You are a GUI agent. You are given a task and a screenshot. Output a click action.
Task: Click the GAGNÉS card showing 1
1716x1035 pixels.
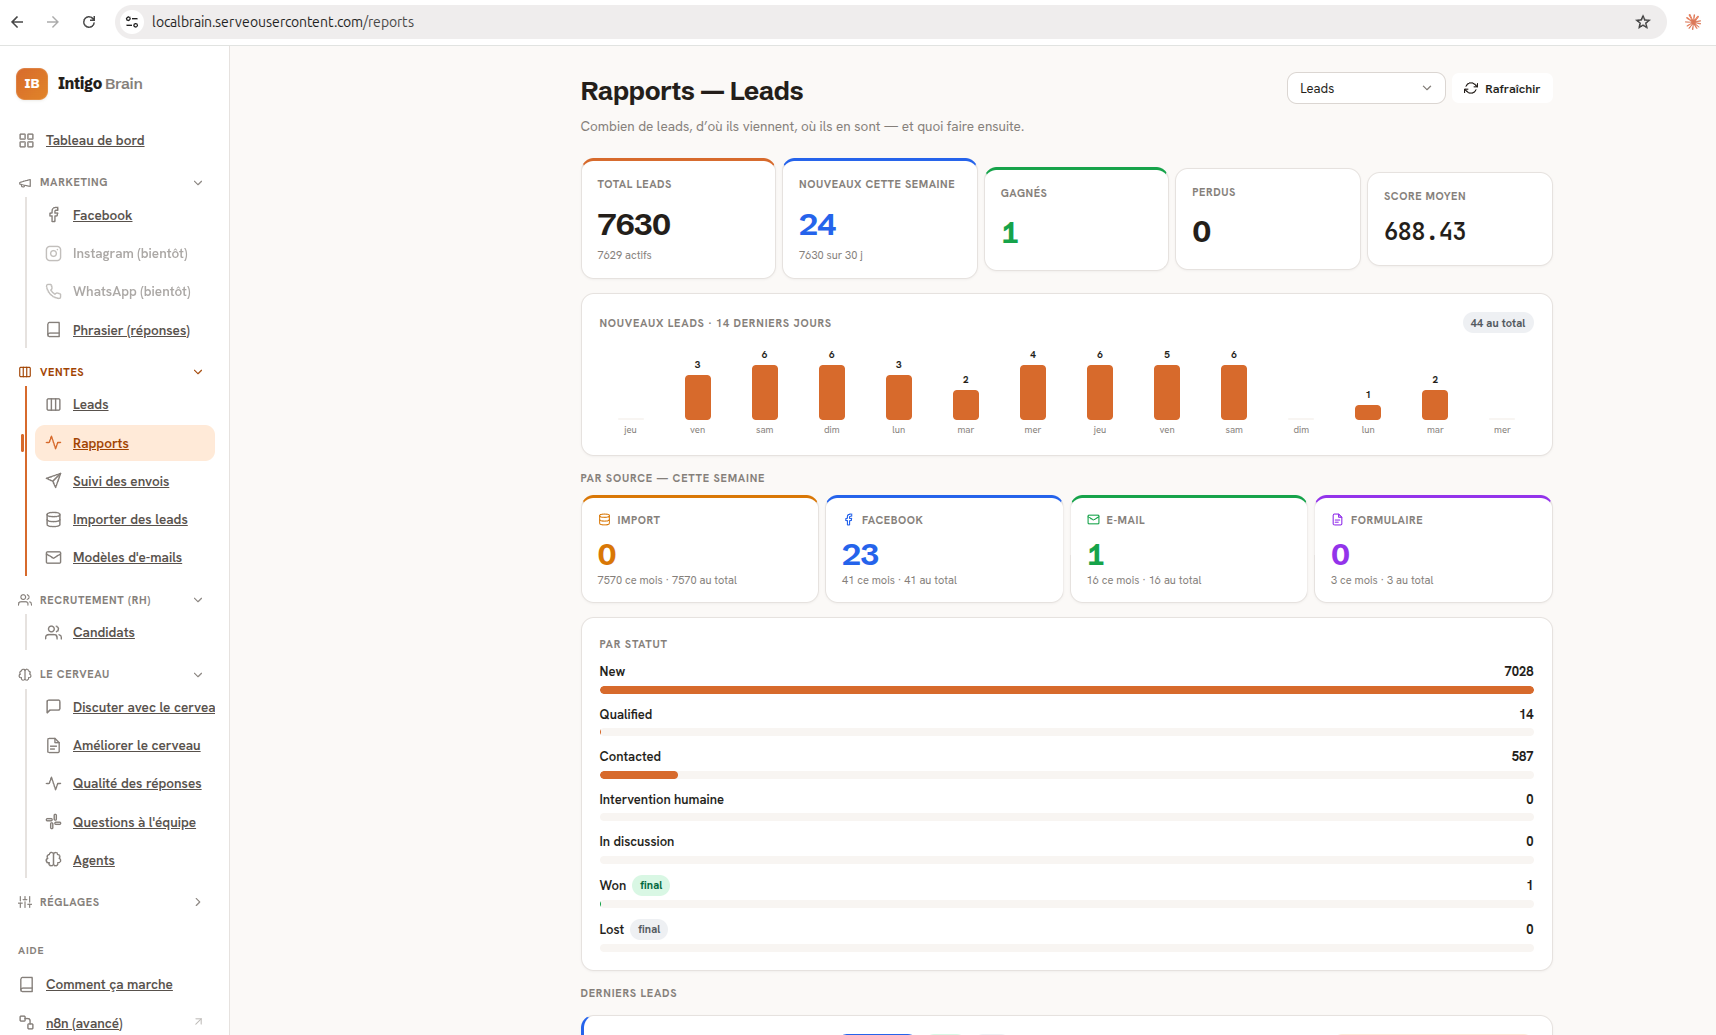click(x=1076, y=219)
